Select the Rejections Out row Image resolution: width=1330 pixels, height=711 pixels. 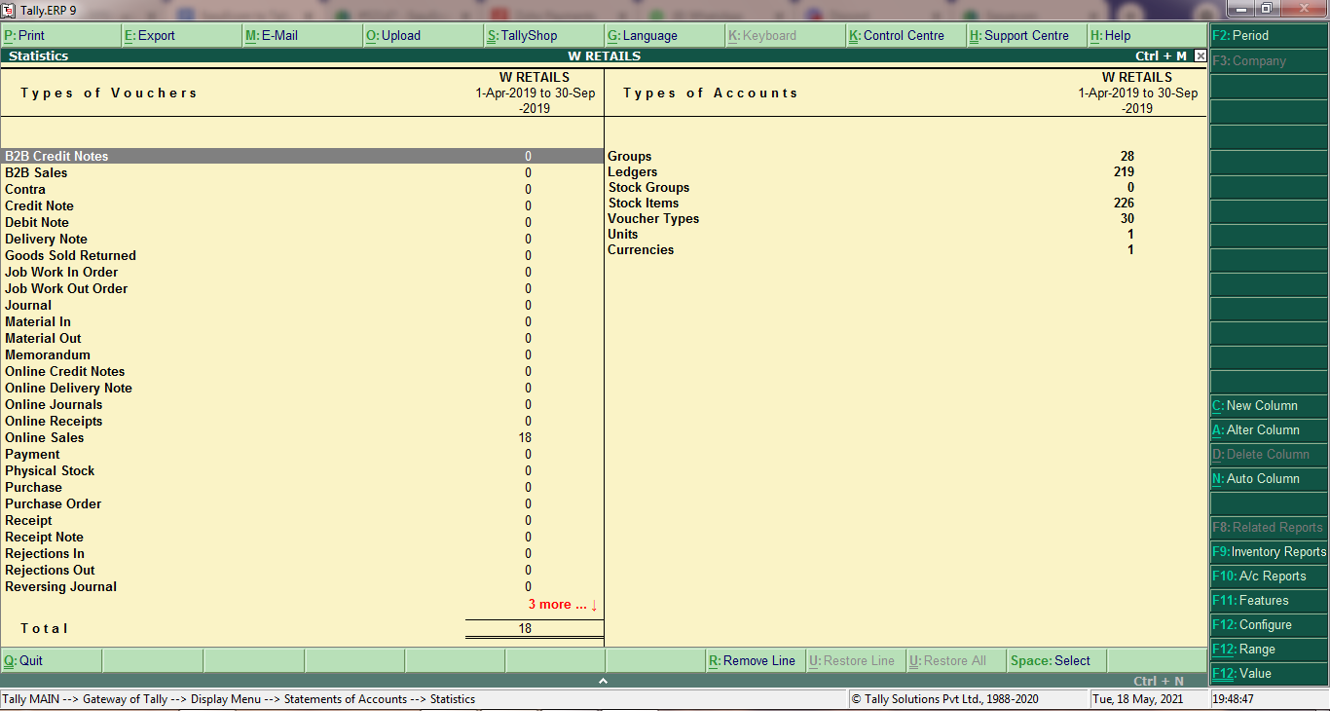coord(302,570)
